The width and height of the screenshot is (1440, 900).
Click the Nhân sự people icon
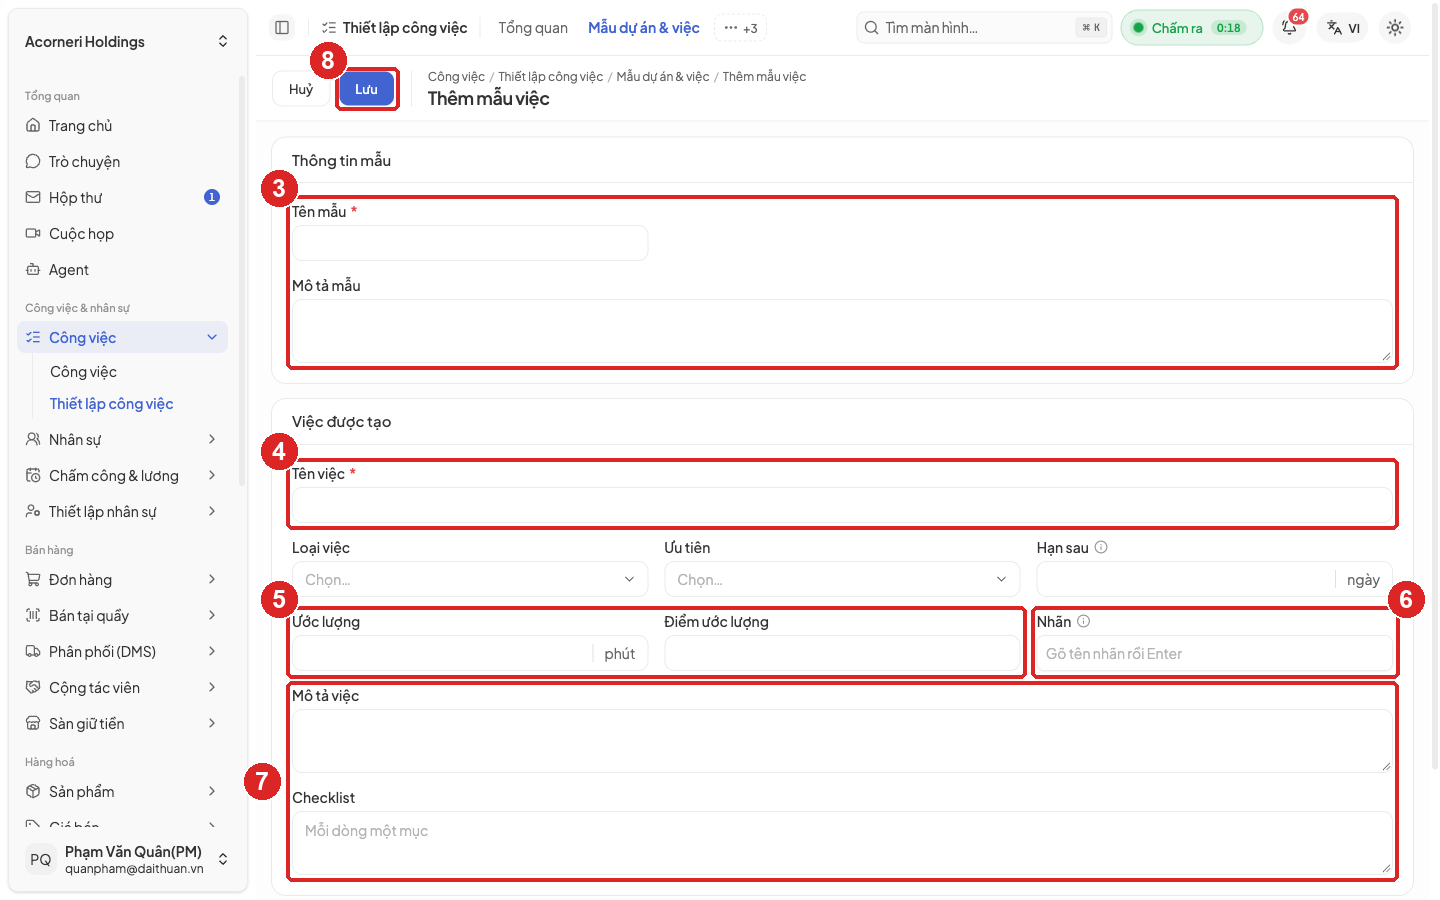click(x=33, y=440)
